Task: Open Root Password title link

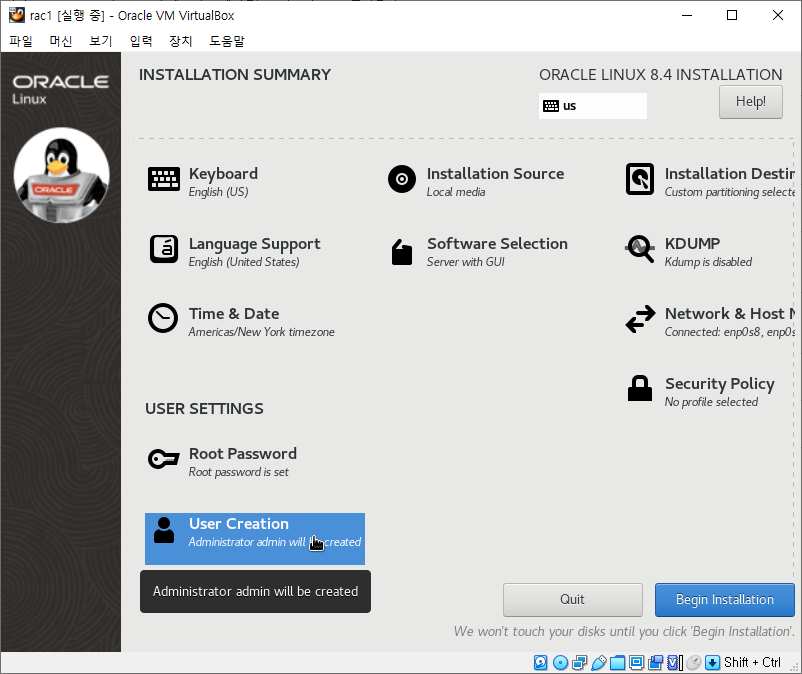Action: 243,454
